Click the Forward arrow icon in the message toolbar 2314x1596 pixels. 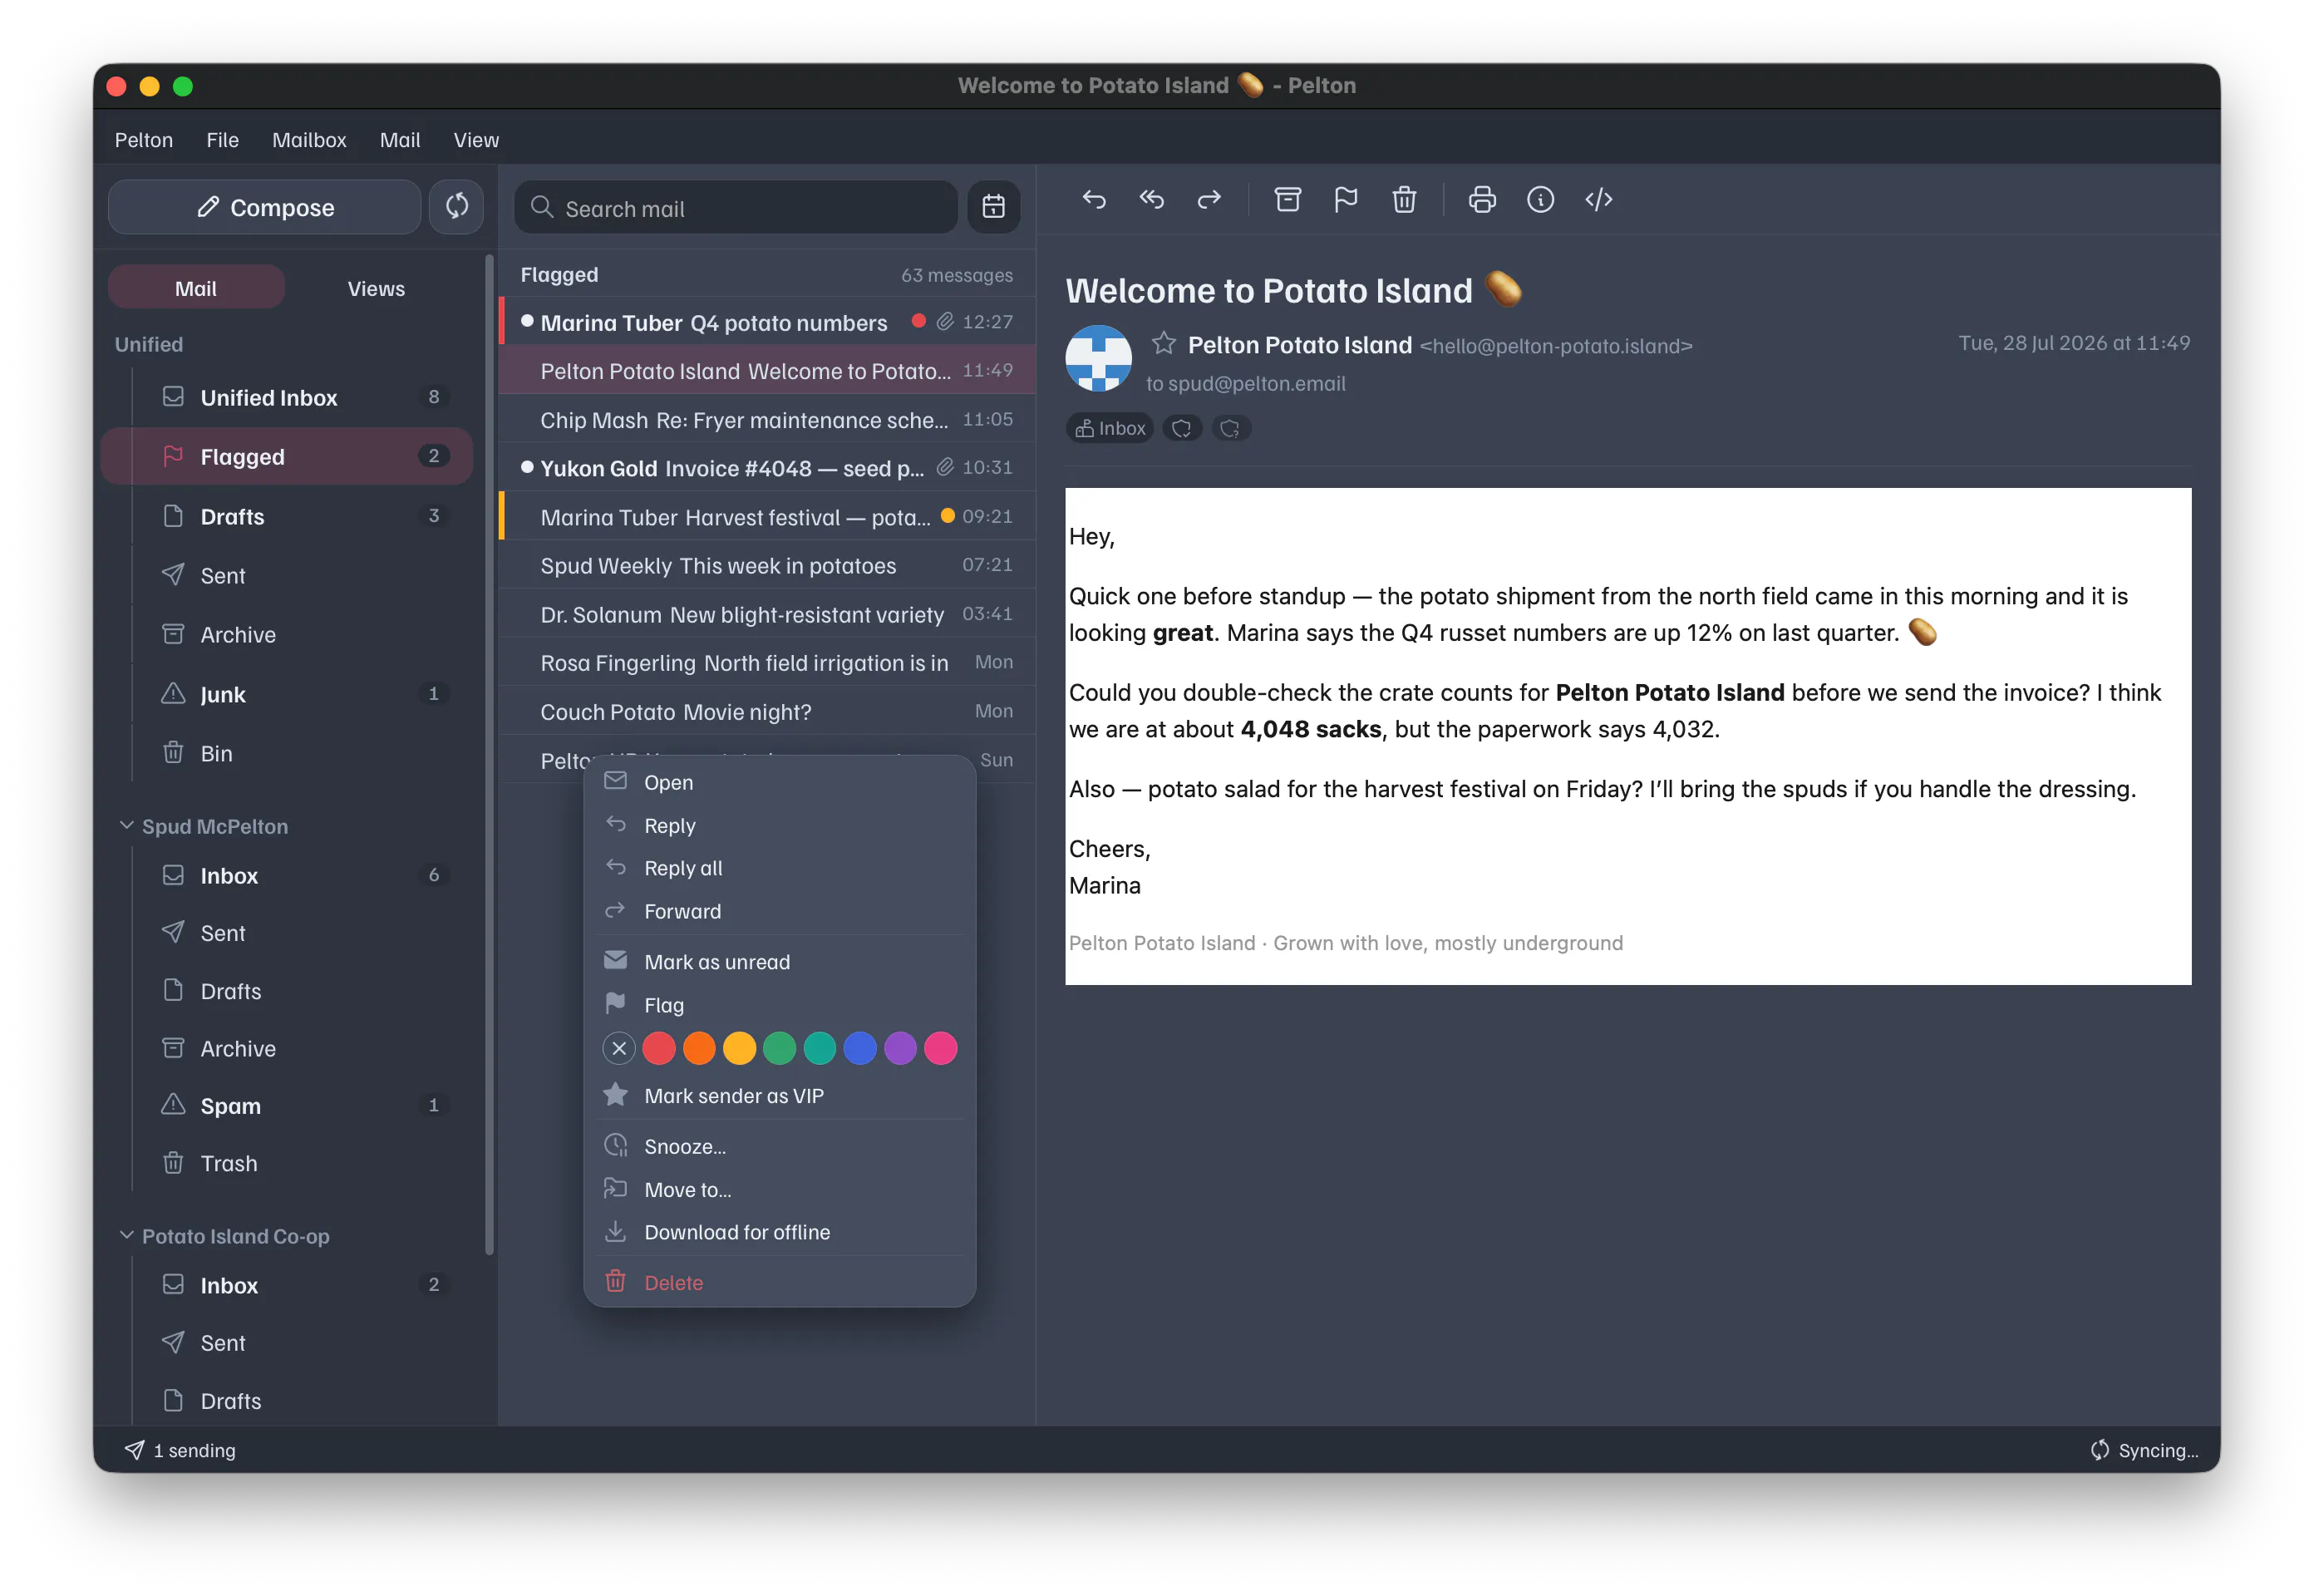(x=1209, y=200)
